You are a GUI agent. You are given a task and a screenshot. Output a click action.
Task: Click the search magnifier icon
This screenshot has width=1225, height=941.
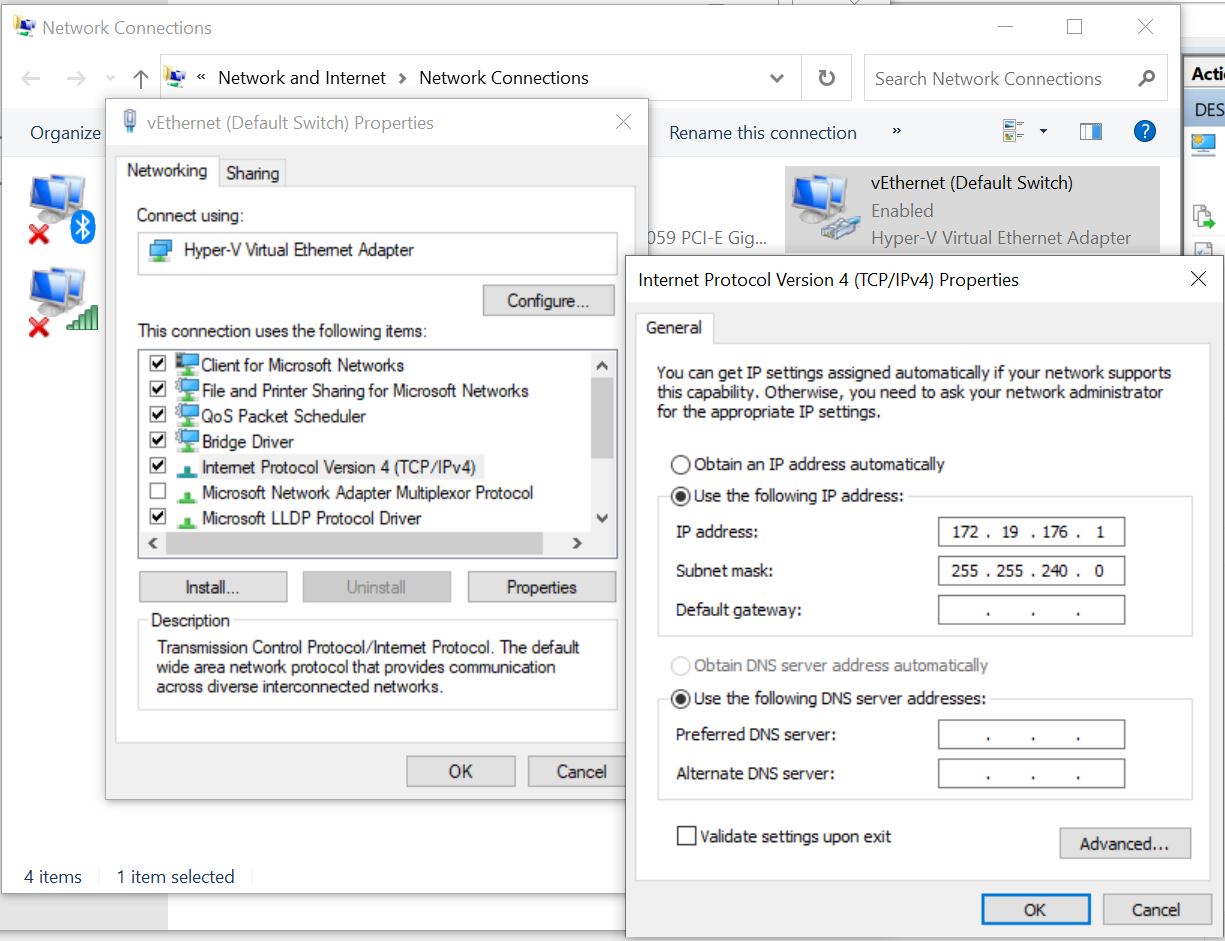coord(1146,77)
